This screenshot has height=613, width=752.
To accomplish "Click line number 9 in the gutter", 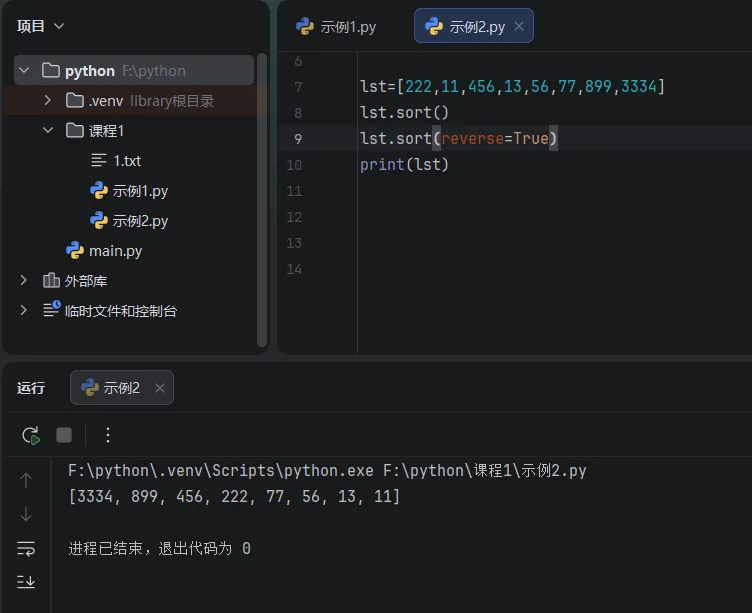I will tap(298, 139).
